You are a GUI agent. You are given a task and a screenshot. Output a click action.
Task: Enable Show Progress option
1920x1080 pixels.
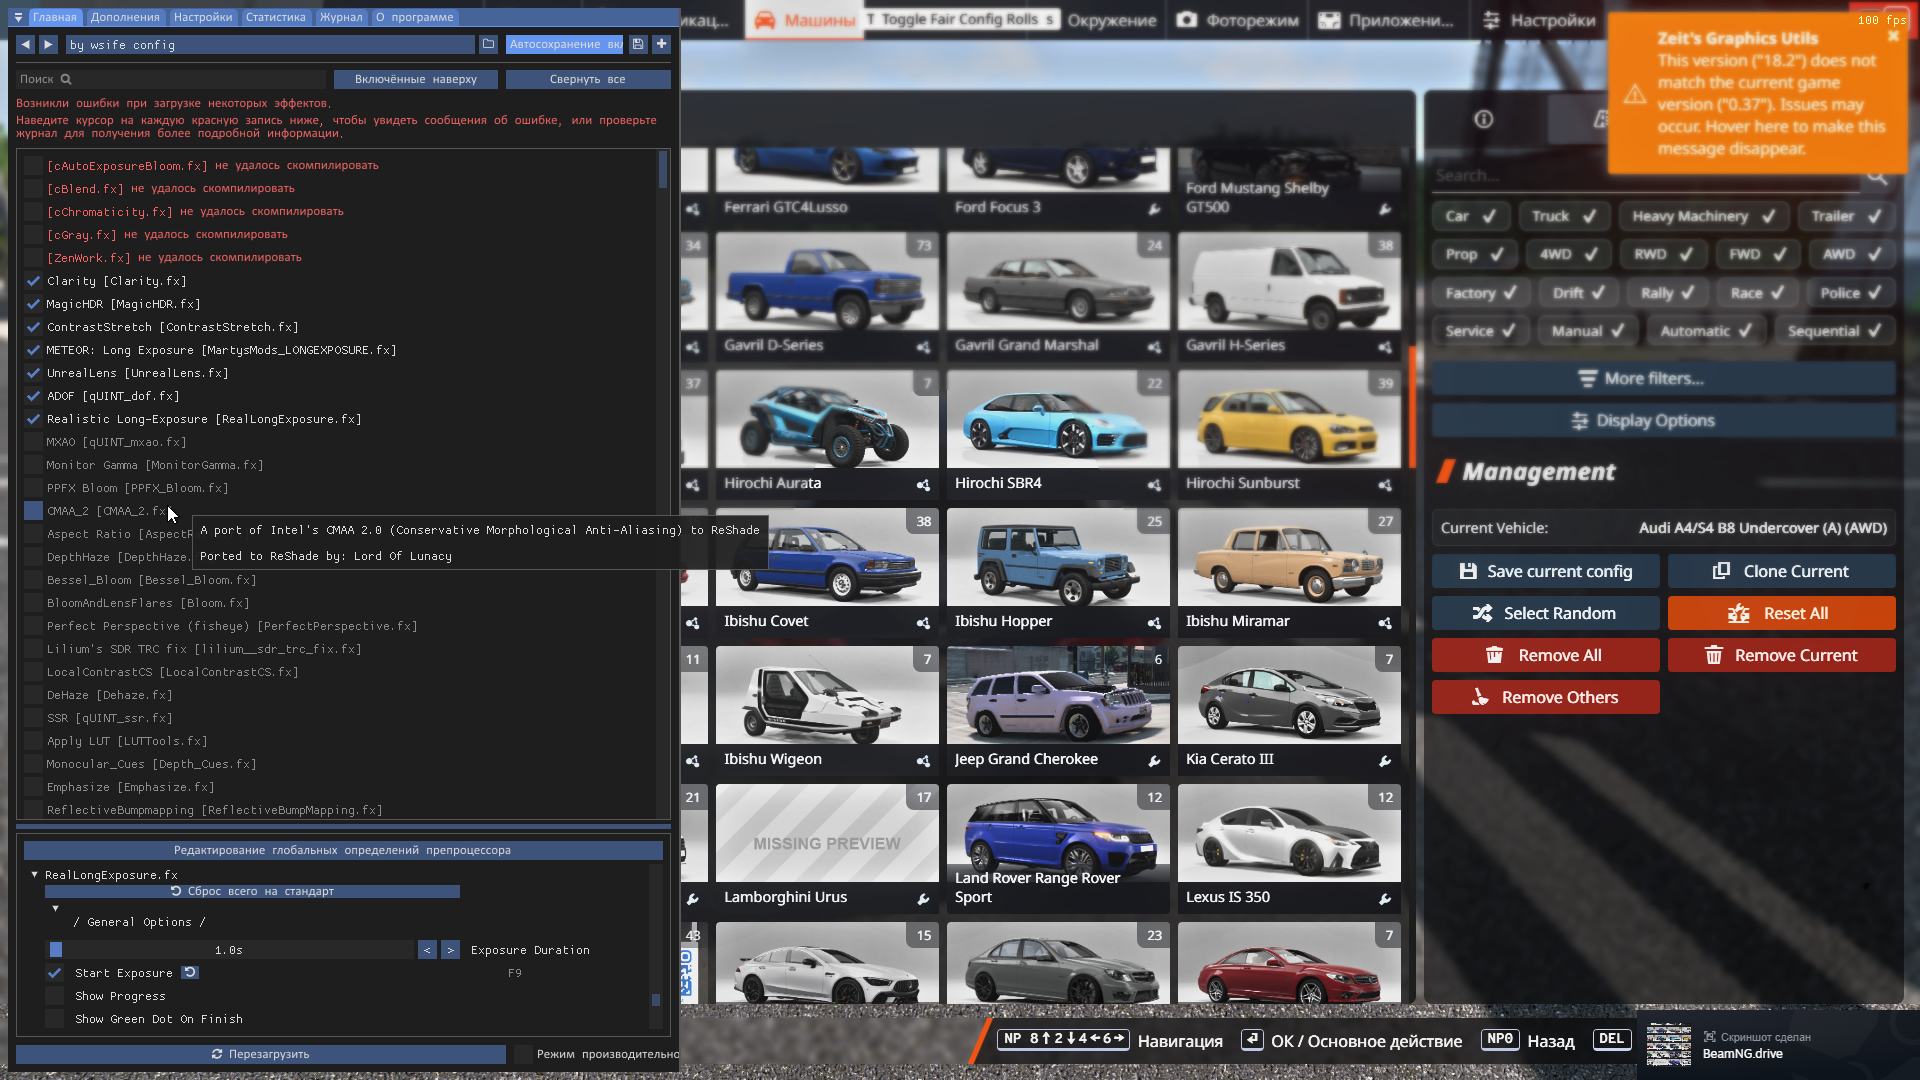(55, 996)
